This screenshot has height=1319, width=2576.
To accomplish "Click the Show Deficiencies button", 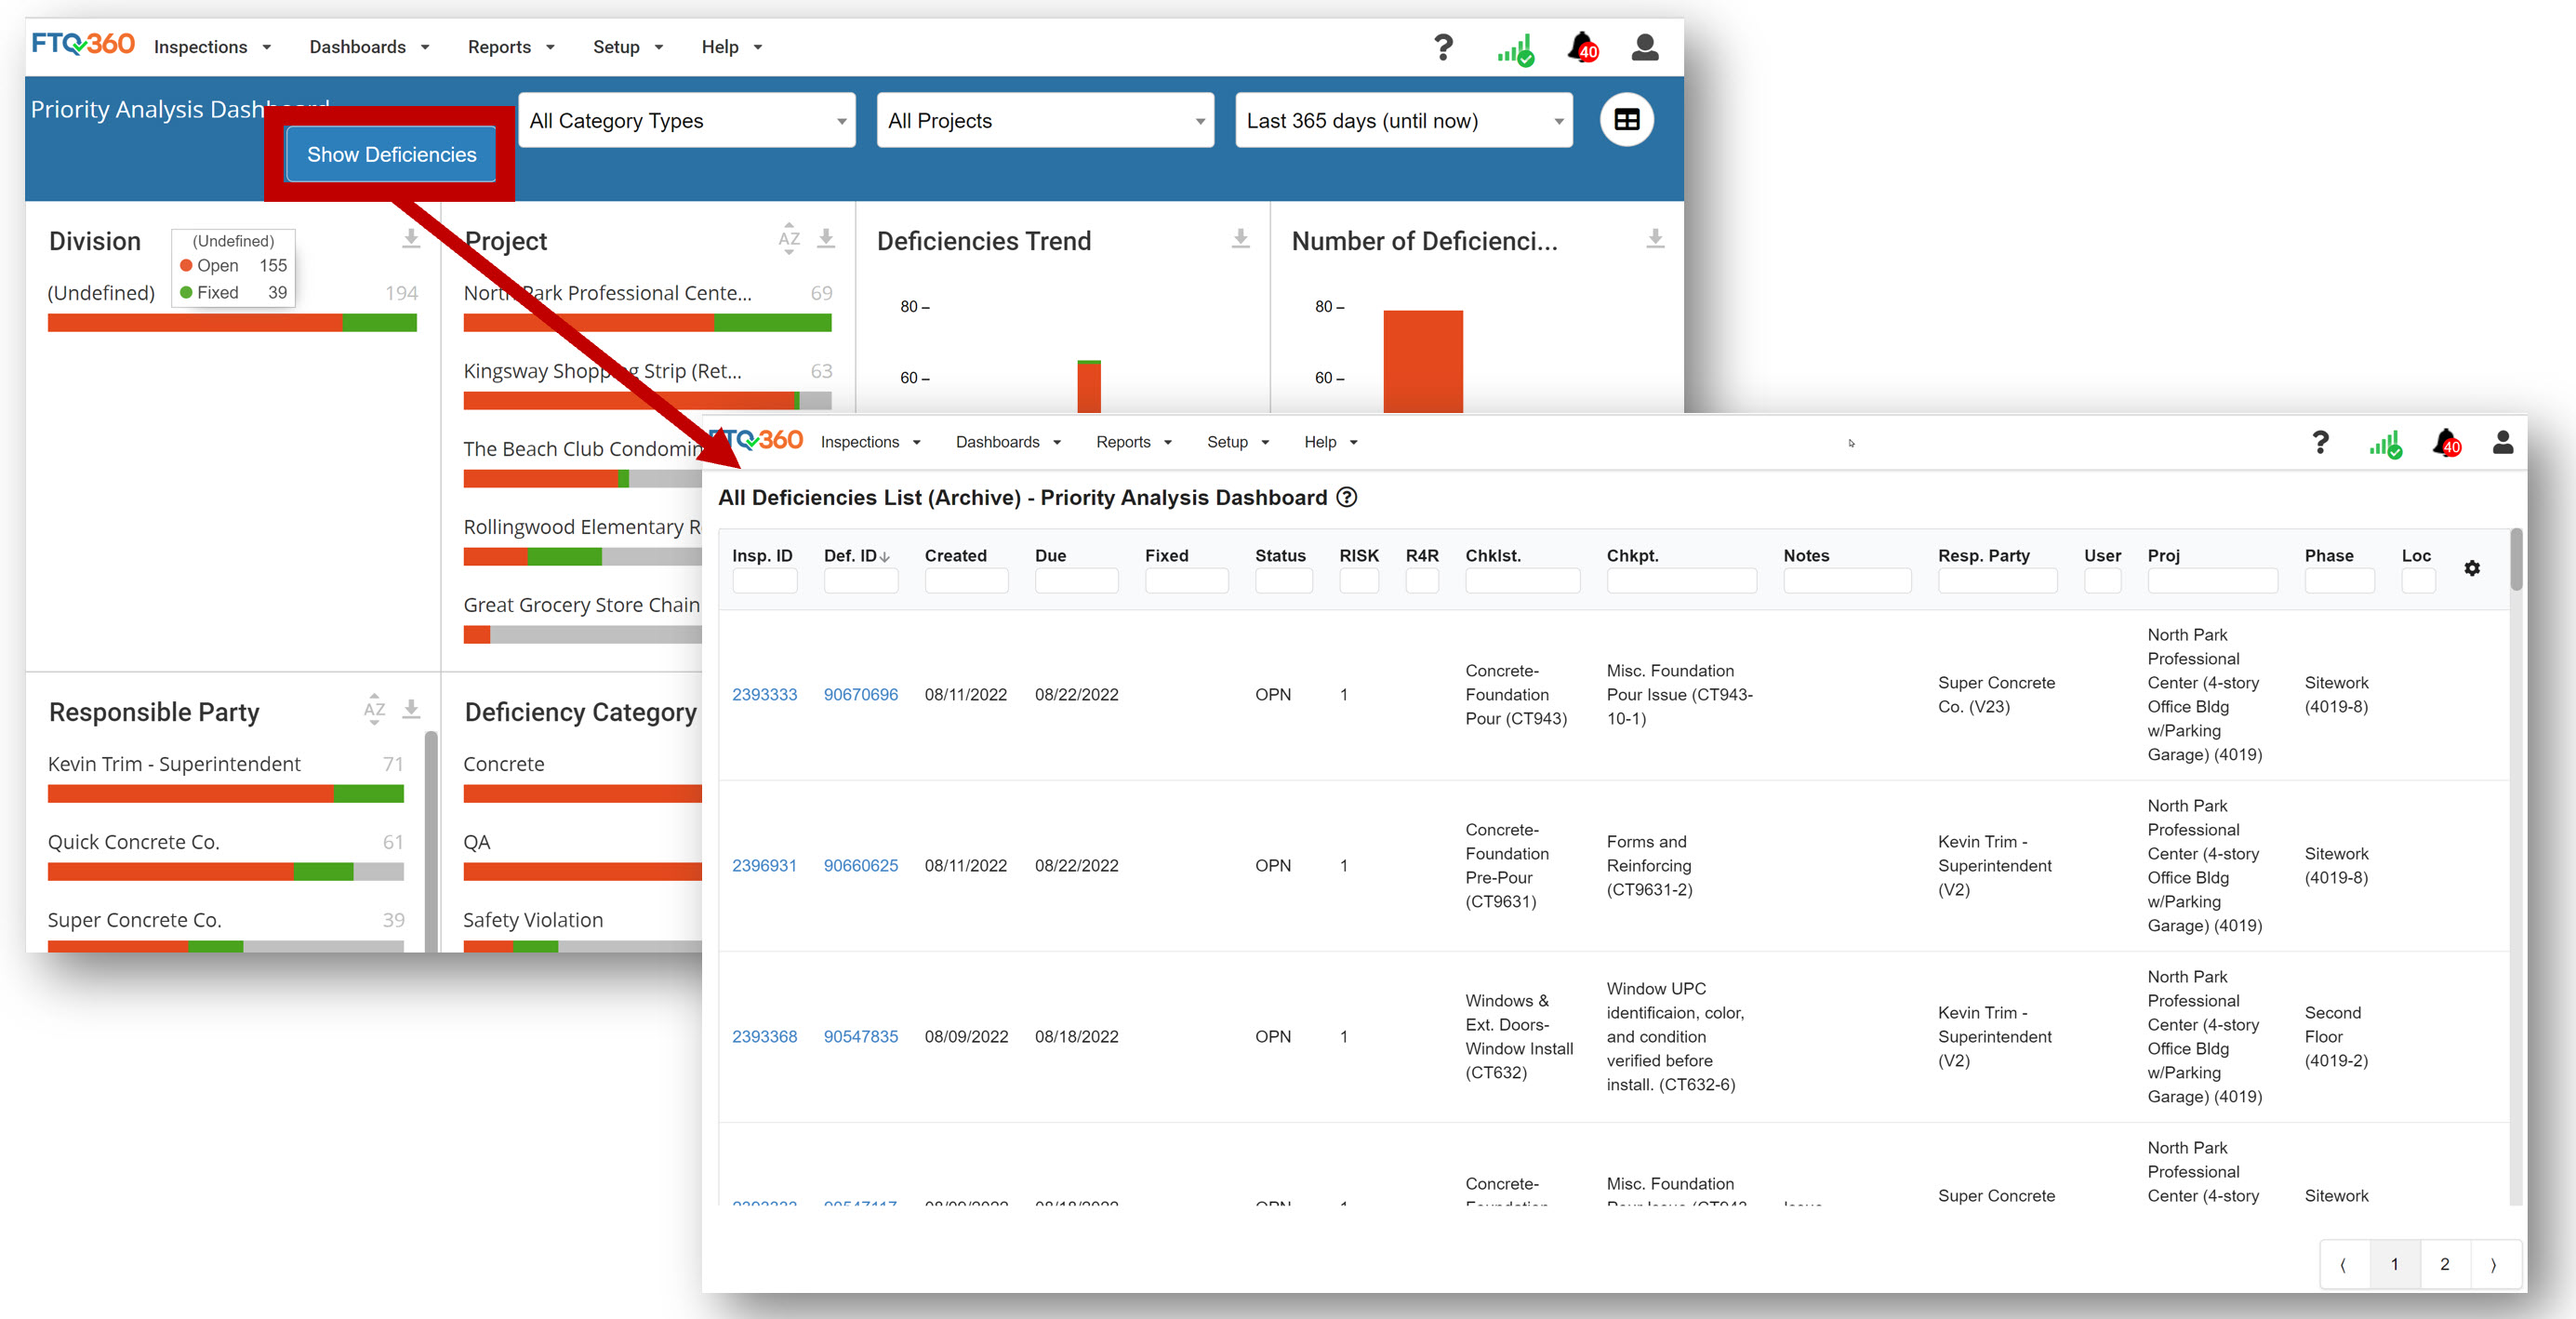I will pos(391,154).
